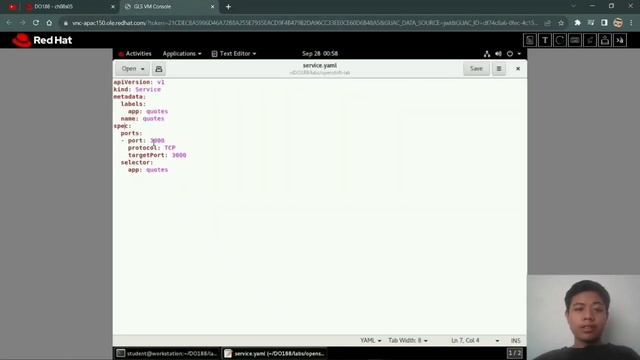Click the 'spec:' line
Screen dimensions: 640x360
coord(122,126)
